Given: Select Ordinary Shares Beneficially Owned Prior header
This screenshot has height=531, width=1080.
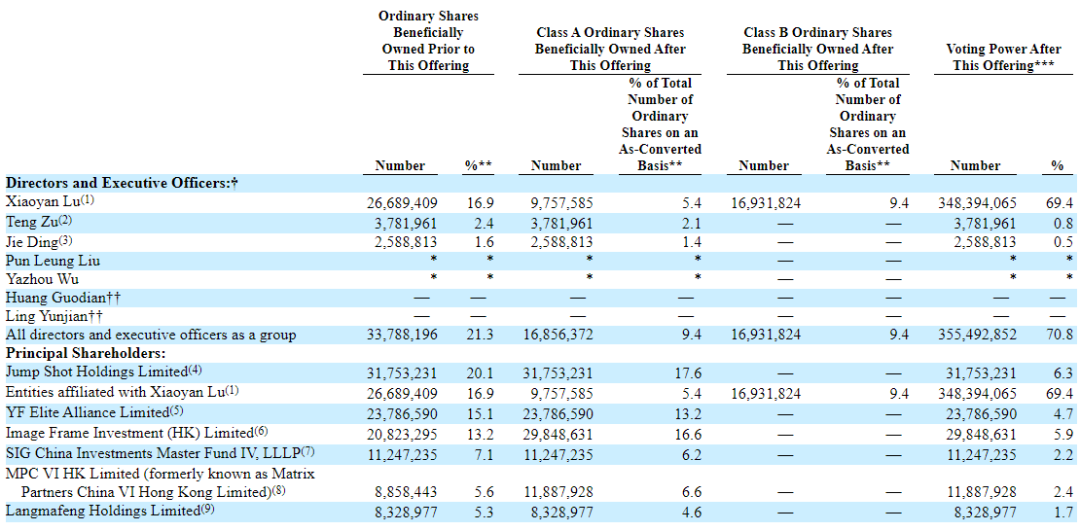Looking at the screenshot, I should [428, 41].
